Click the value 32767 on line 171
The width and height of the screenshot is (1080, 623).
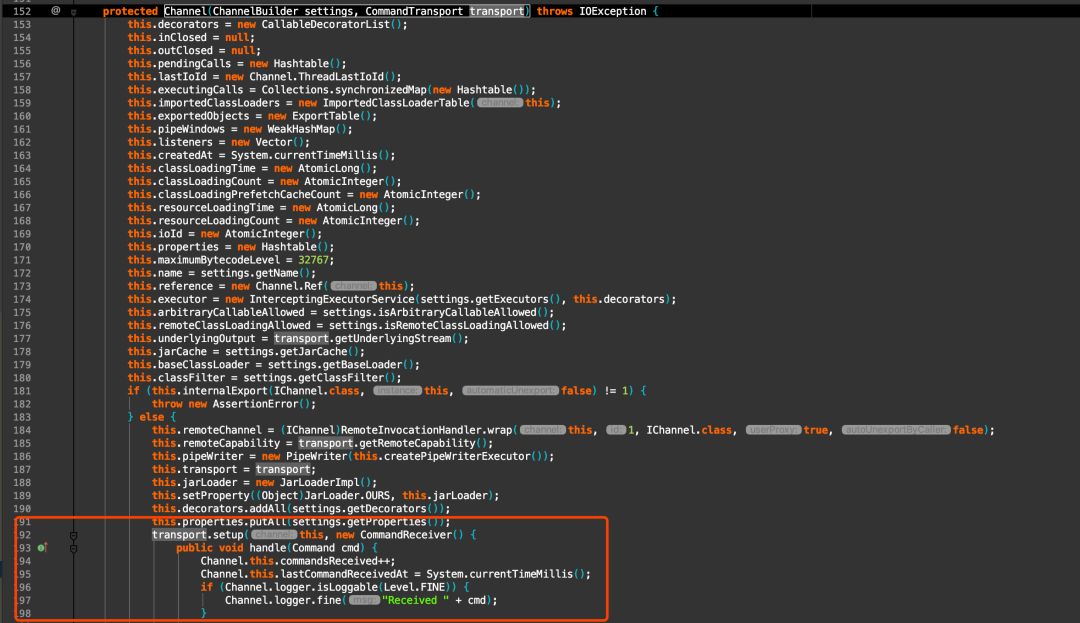click(x=313, y=260)
